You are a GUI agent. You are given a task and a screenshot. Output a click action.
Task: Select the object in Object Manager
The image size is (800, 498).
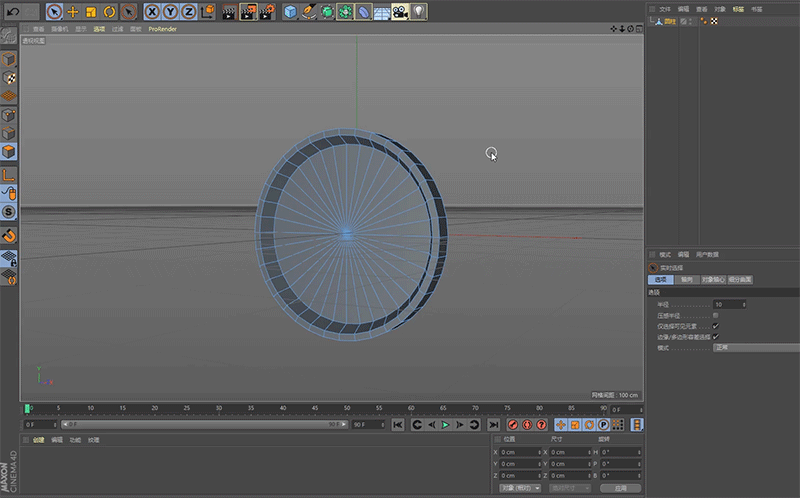pyautogui.click(x=669, y=21)
